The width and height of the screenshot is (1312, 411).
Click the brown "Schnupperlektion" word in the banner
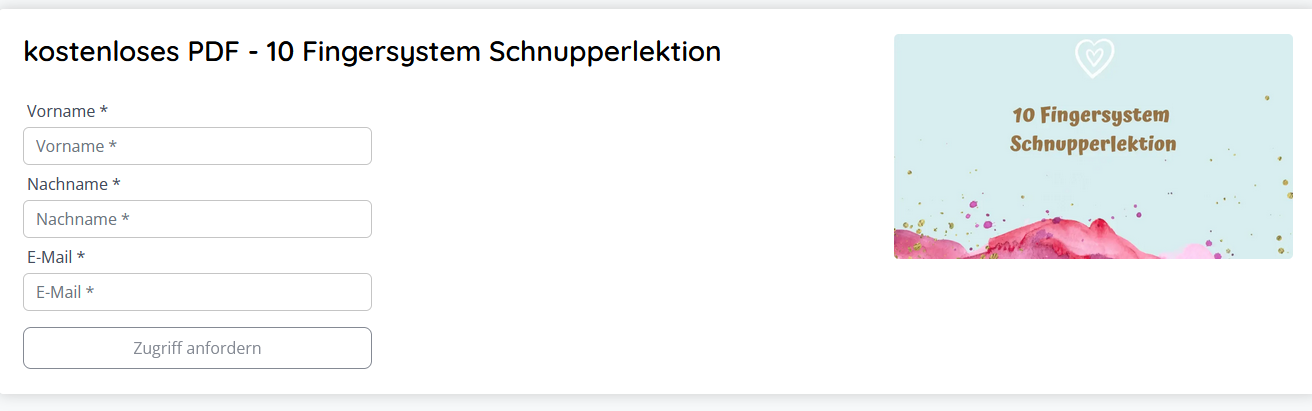pos(1092,144)
